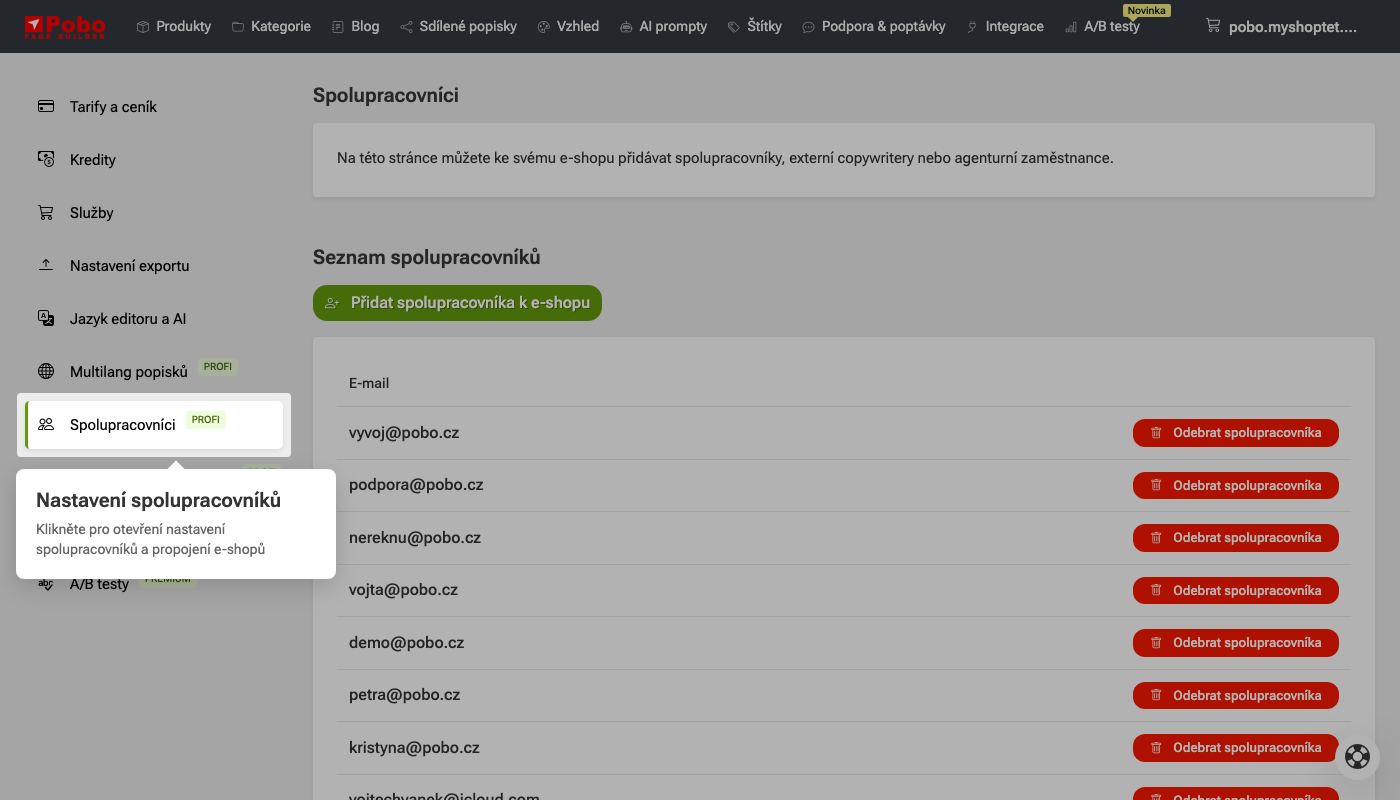
Task: Open A/B testy from top navigation
Action: [x=1102, y=26]
